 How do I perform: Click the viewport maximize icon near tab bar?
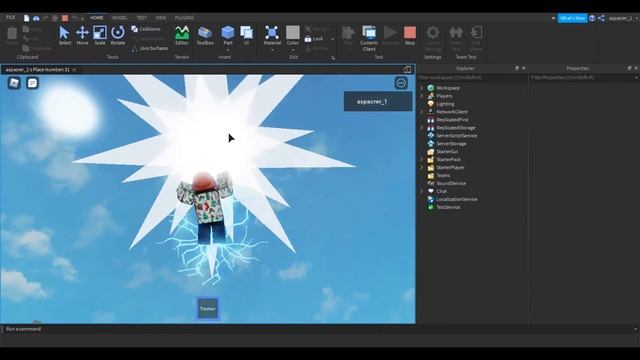tap(407, 69)
